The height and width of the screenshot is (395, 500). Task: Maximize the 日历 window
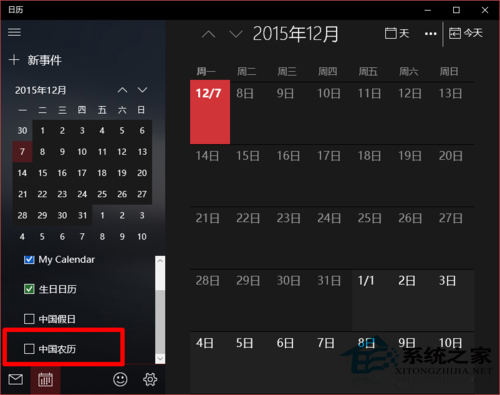click(x=456, y=10)
